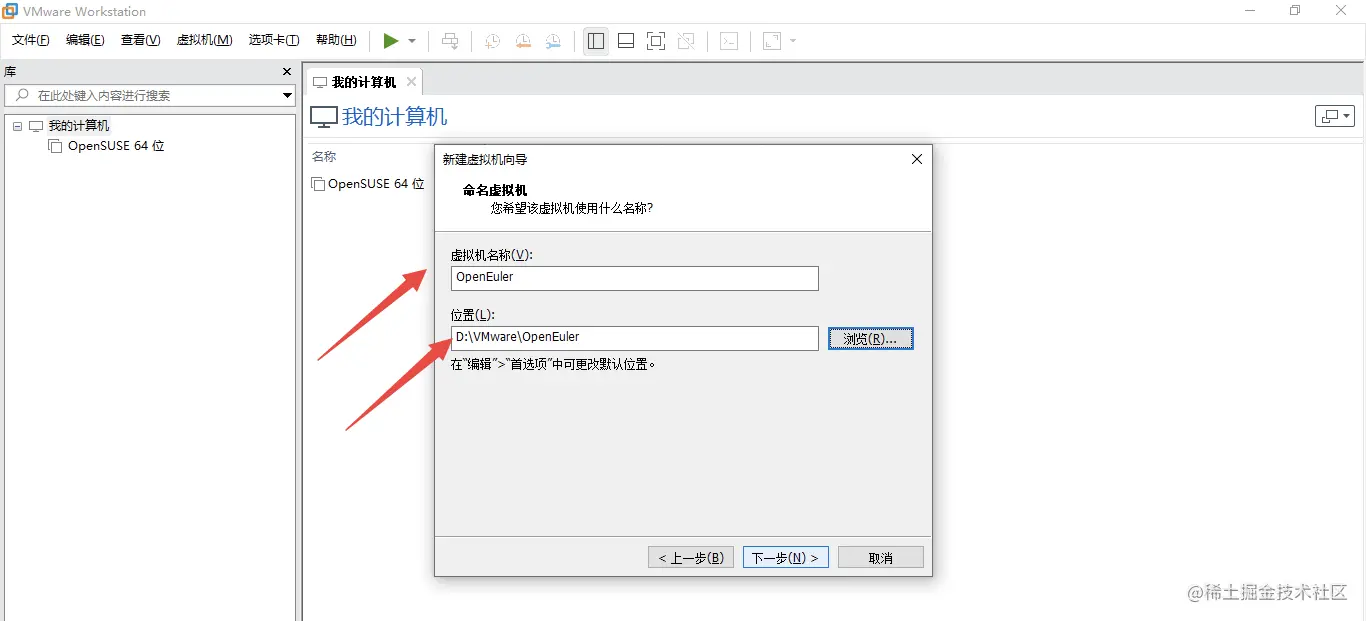This screenshot has height=621, width=1366.
Task: Open the 文件(F) menu
Action: (31, 40)
